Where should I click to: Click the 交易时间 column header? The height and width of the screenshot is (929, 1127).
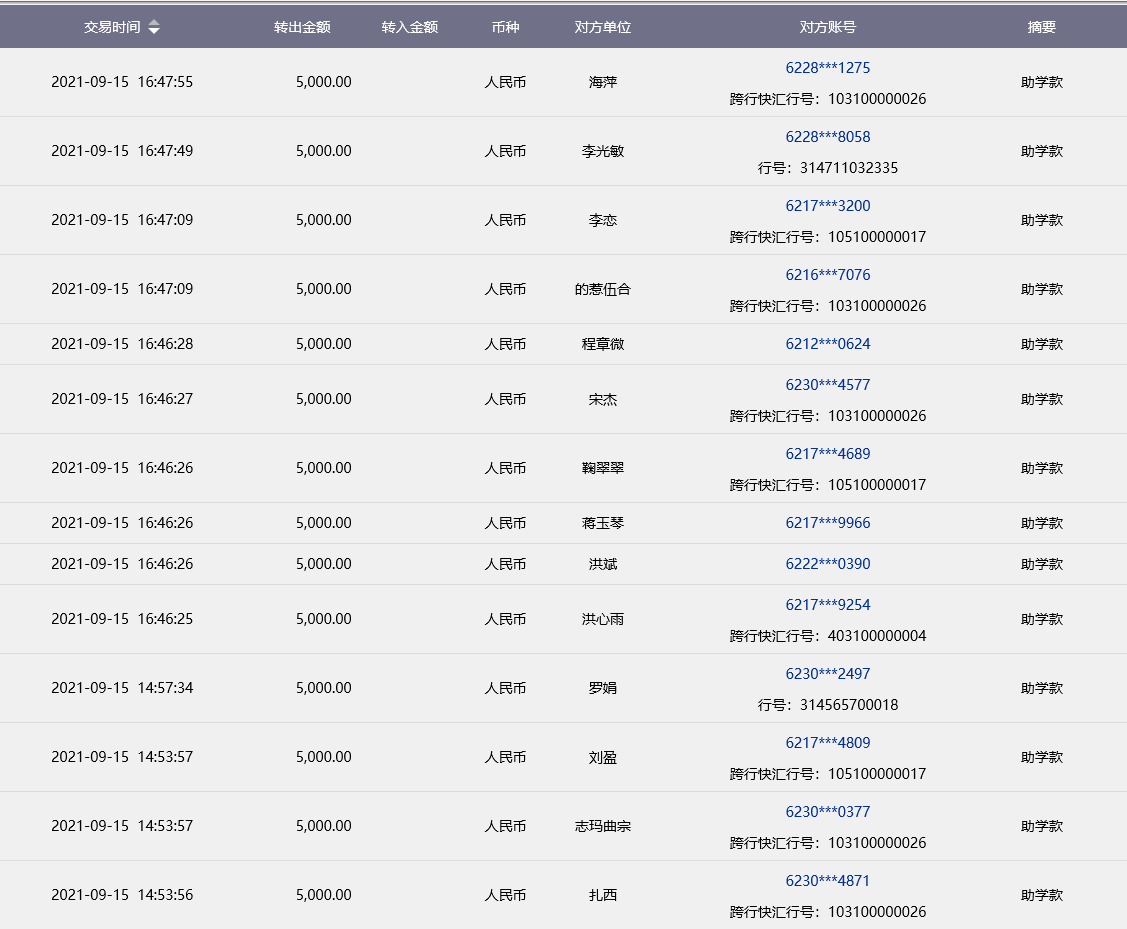tap(112, 28)
